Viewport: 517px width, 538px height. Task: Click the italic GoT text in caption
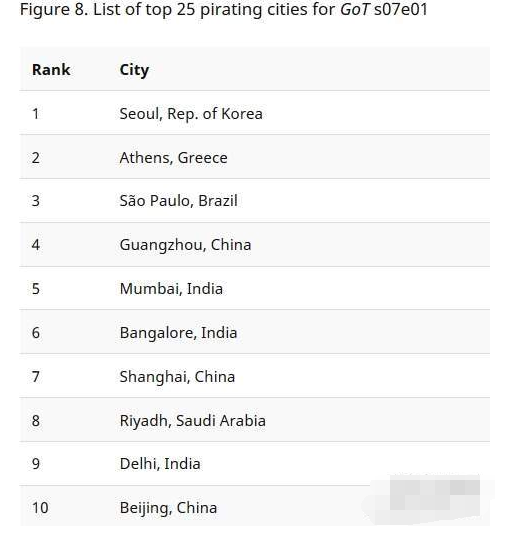(x=355, y=9)
